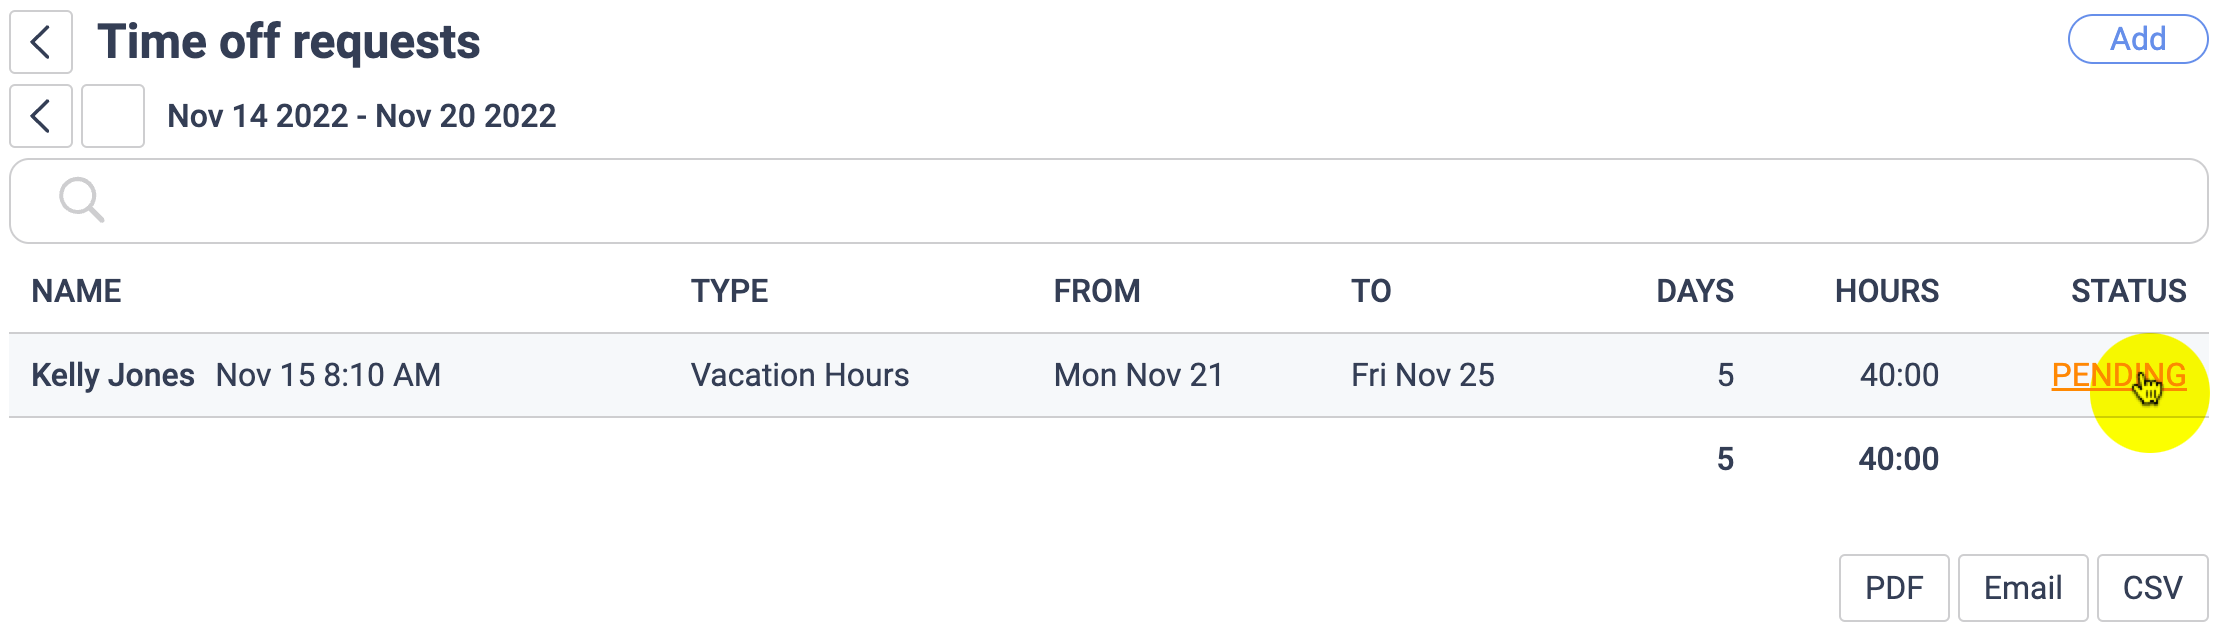Sort by the FROM column header
Image resolution: width=2220 pixels, height=633 pixels.
click(1096, 291)
